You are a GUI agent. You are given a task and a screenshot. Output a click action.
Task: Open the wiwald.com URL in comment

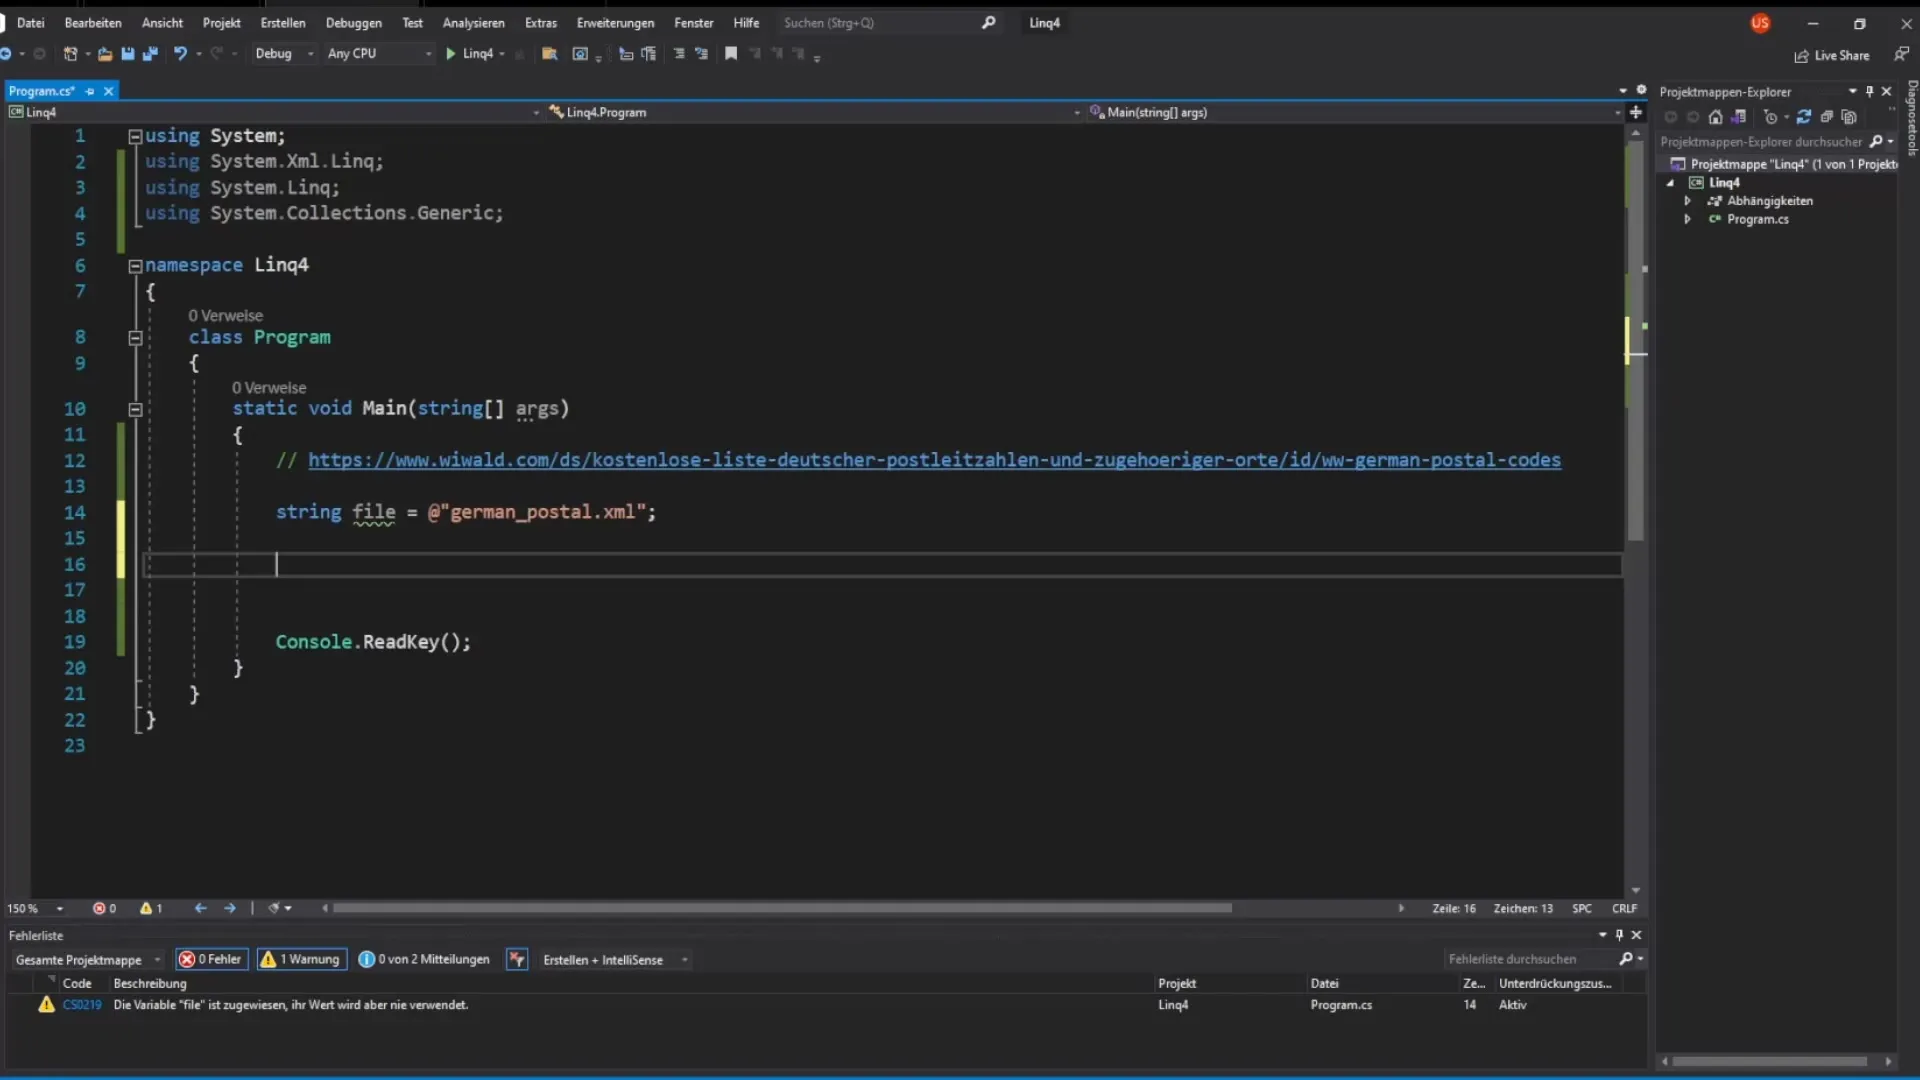(934, 460)
